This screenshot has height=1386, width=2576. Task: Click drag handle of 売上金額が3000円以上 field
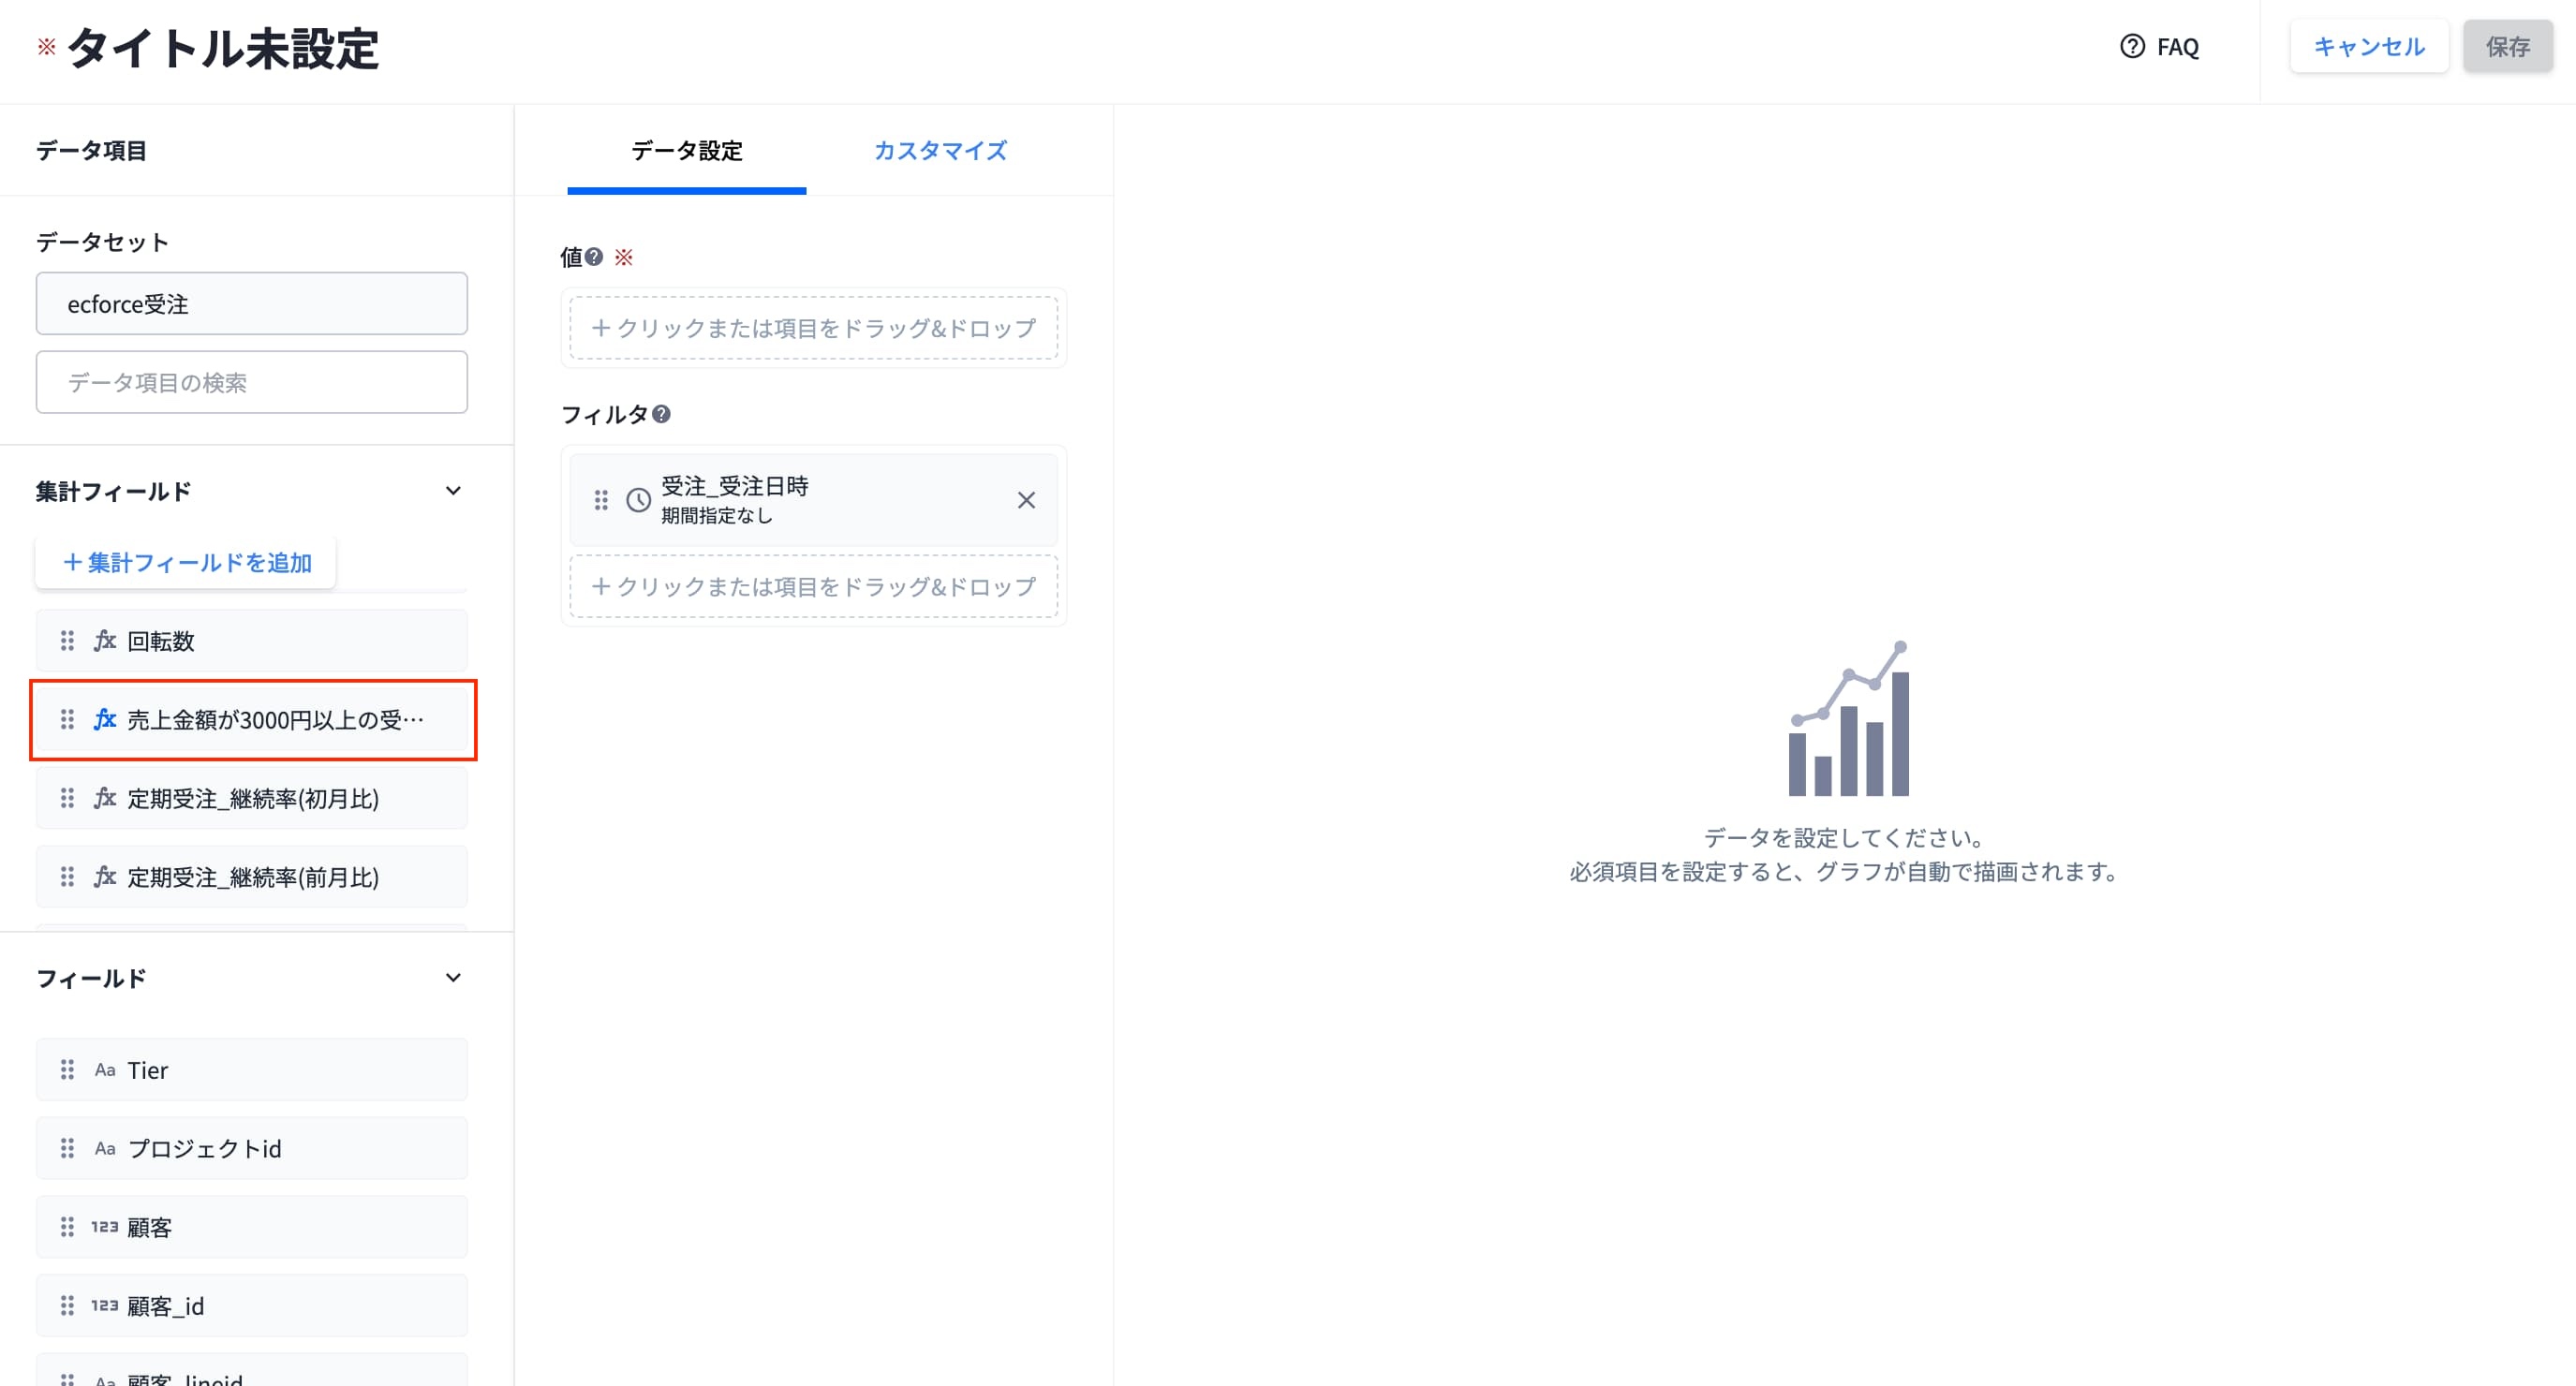click(67, 720)
